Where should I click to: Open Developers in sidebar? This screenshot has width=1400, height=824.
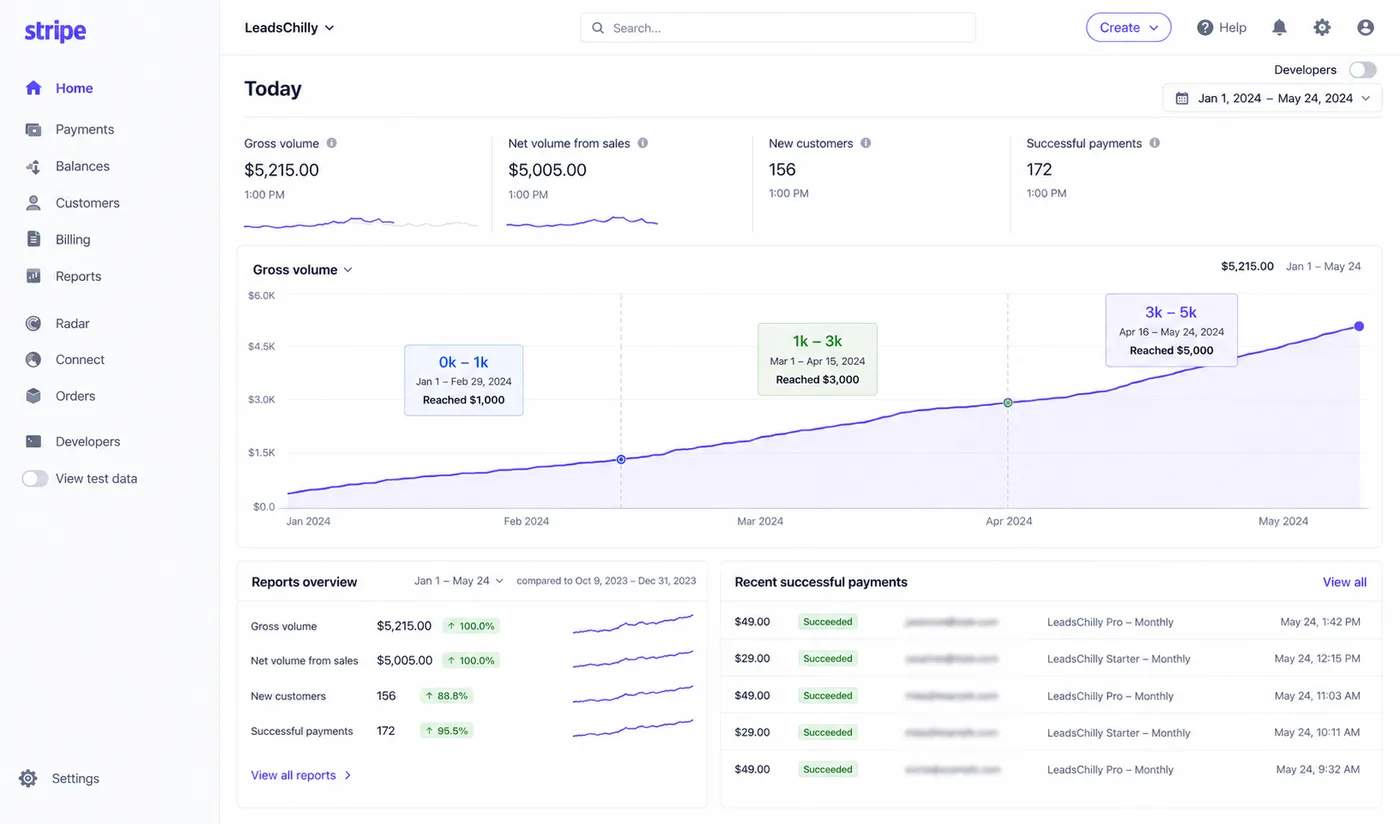(88, 441)
